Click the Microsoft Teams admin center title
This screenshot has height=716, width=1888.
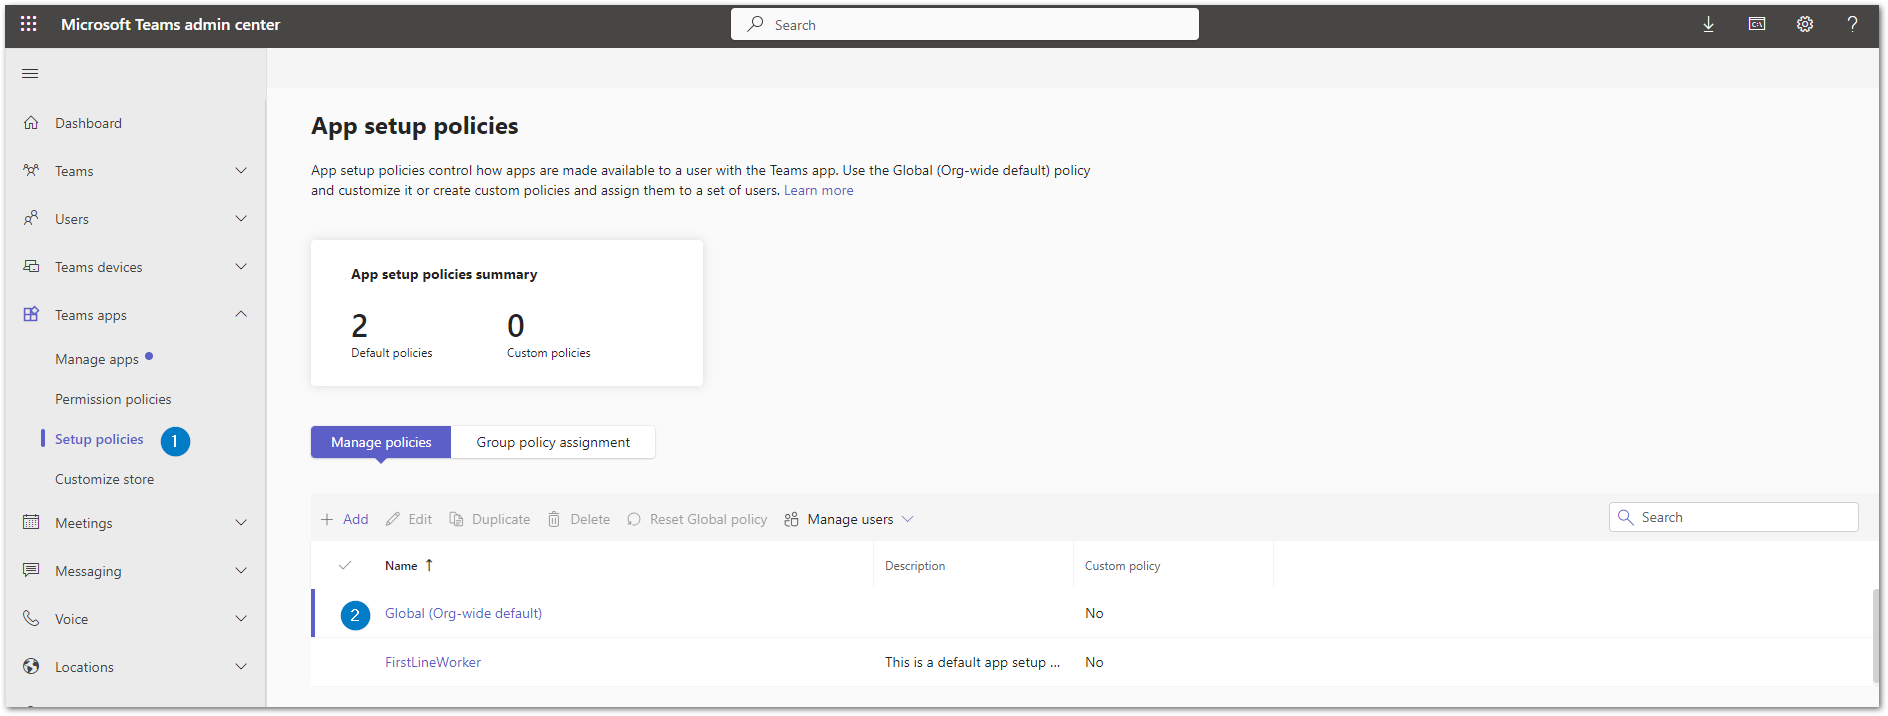pos(170,24)
